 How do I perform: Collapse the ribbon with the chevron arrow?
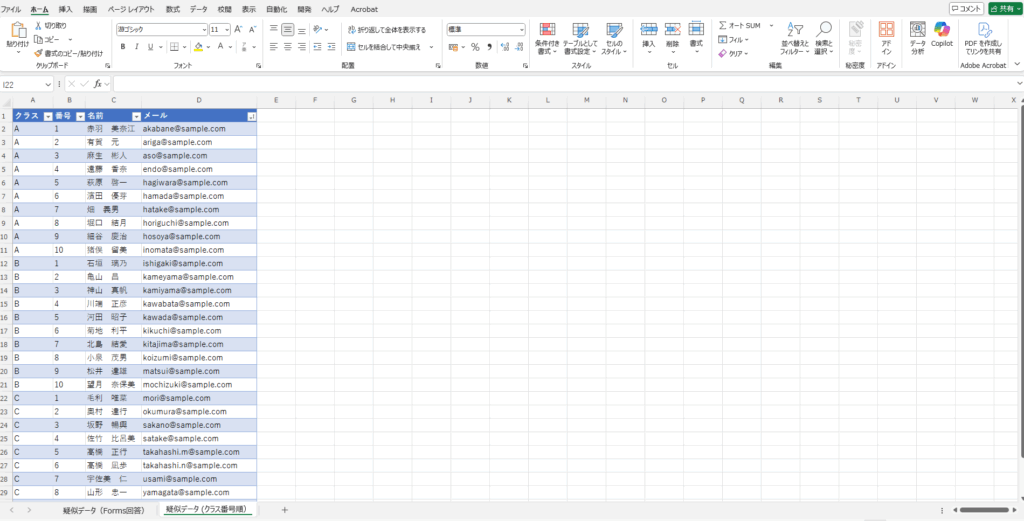click(1016, 64)
